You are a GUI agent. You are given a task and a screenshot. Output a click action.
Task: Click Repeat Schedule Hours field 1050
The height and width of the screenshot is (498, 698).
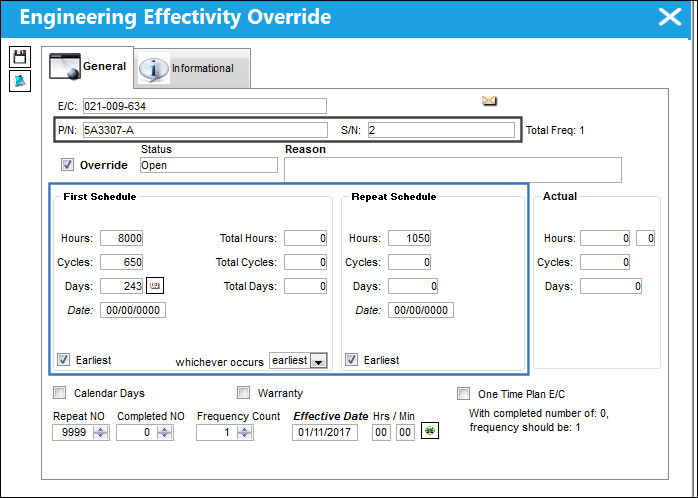coord(410,238)
